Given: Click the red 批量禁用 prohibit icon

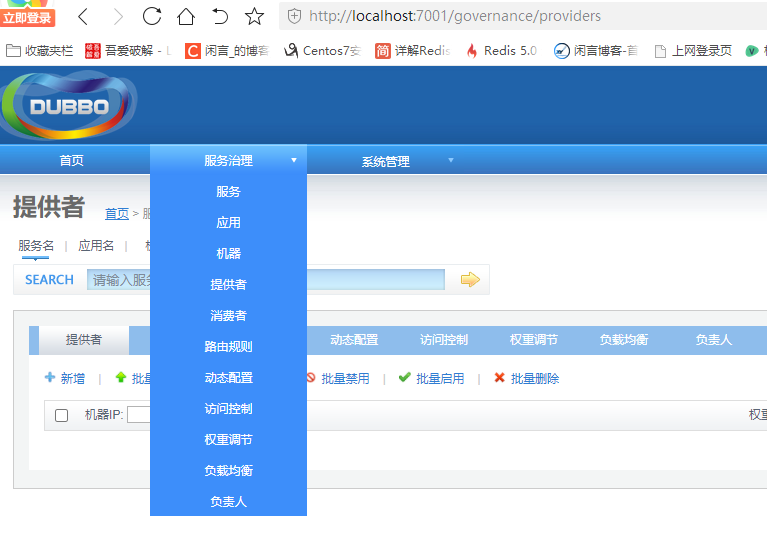Looking at the screenshot, I should click(x=311, y=377).
